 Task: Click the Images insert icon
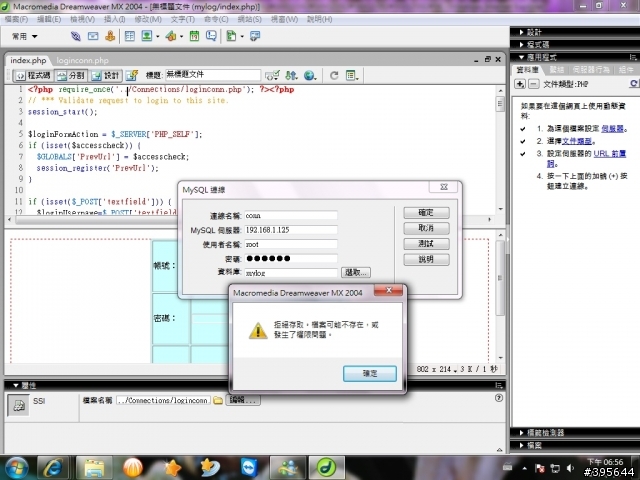tap(147, 36)
